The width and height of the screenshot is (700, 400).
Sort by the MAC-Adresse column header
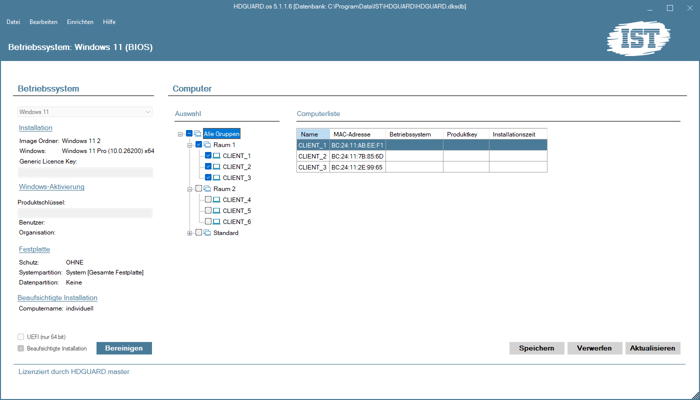tap(358, 134)
